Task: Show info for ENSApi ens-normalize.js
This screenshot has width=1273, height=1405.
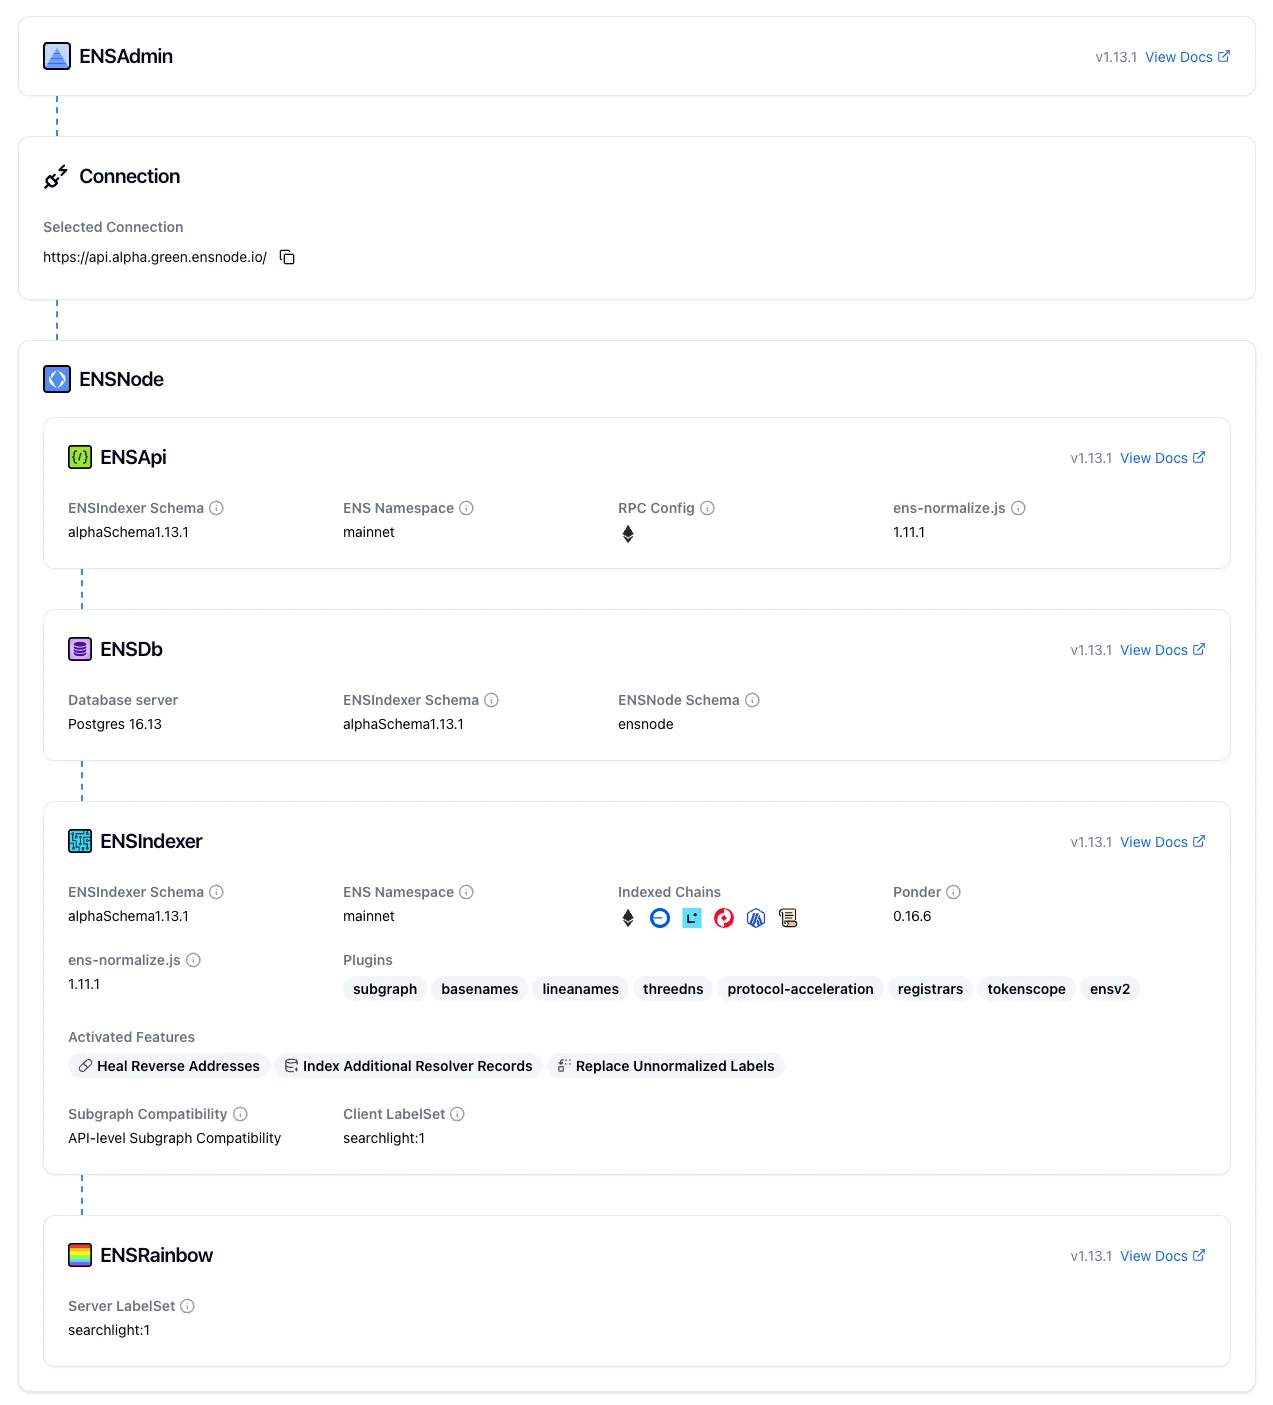Action: [x=1018, y=508]
